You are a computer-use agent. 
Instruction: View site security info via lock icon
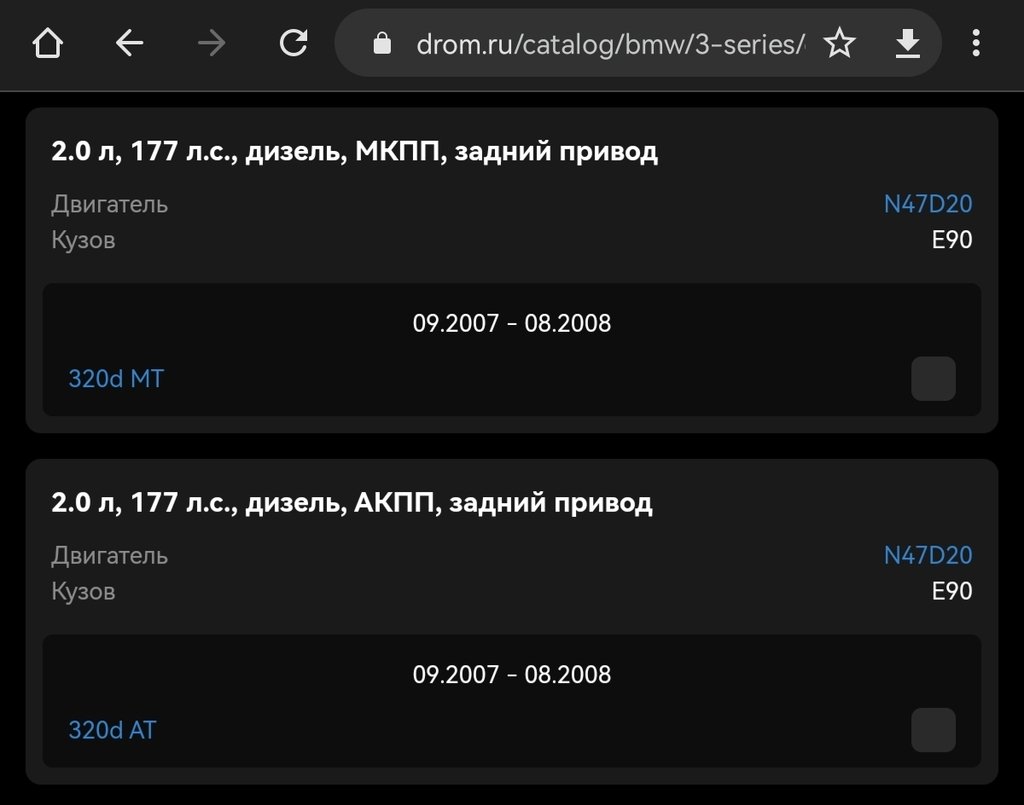pyautogui.click(x=381, y=44)
